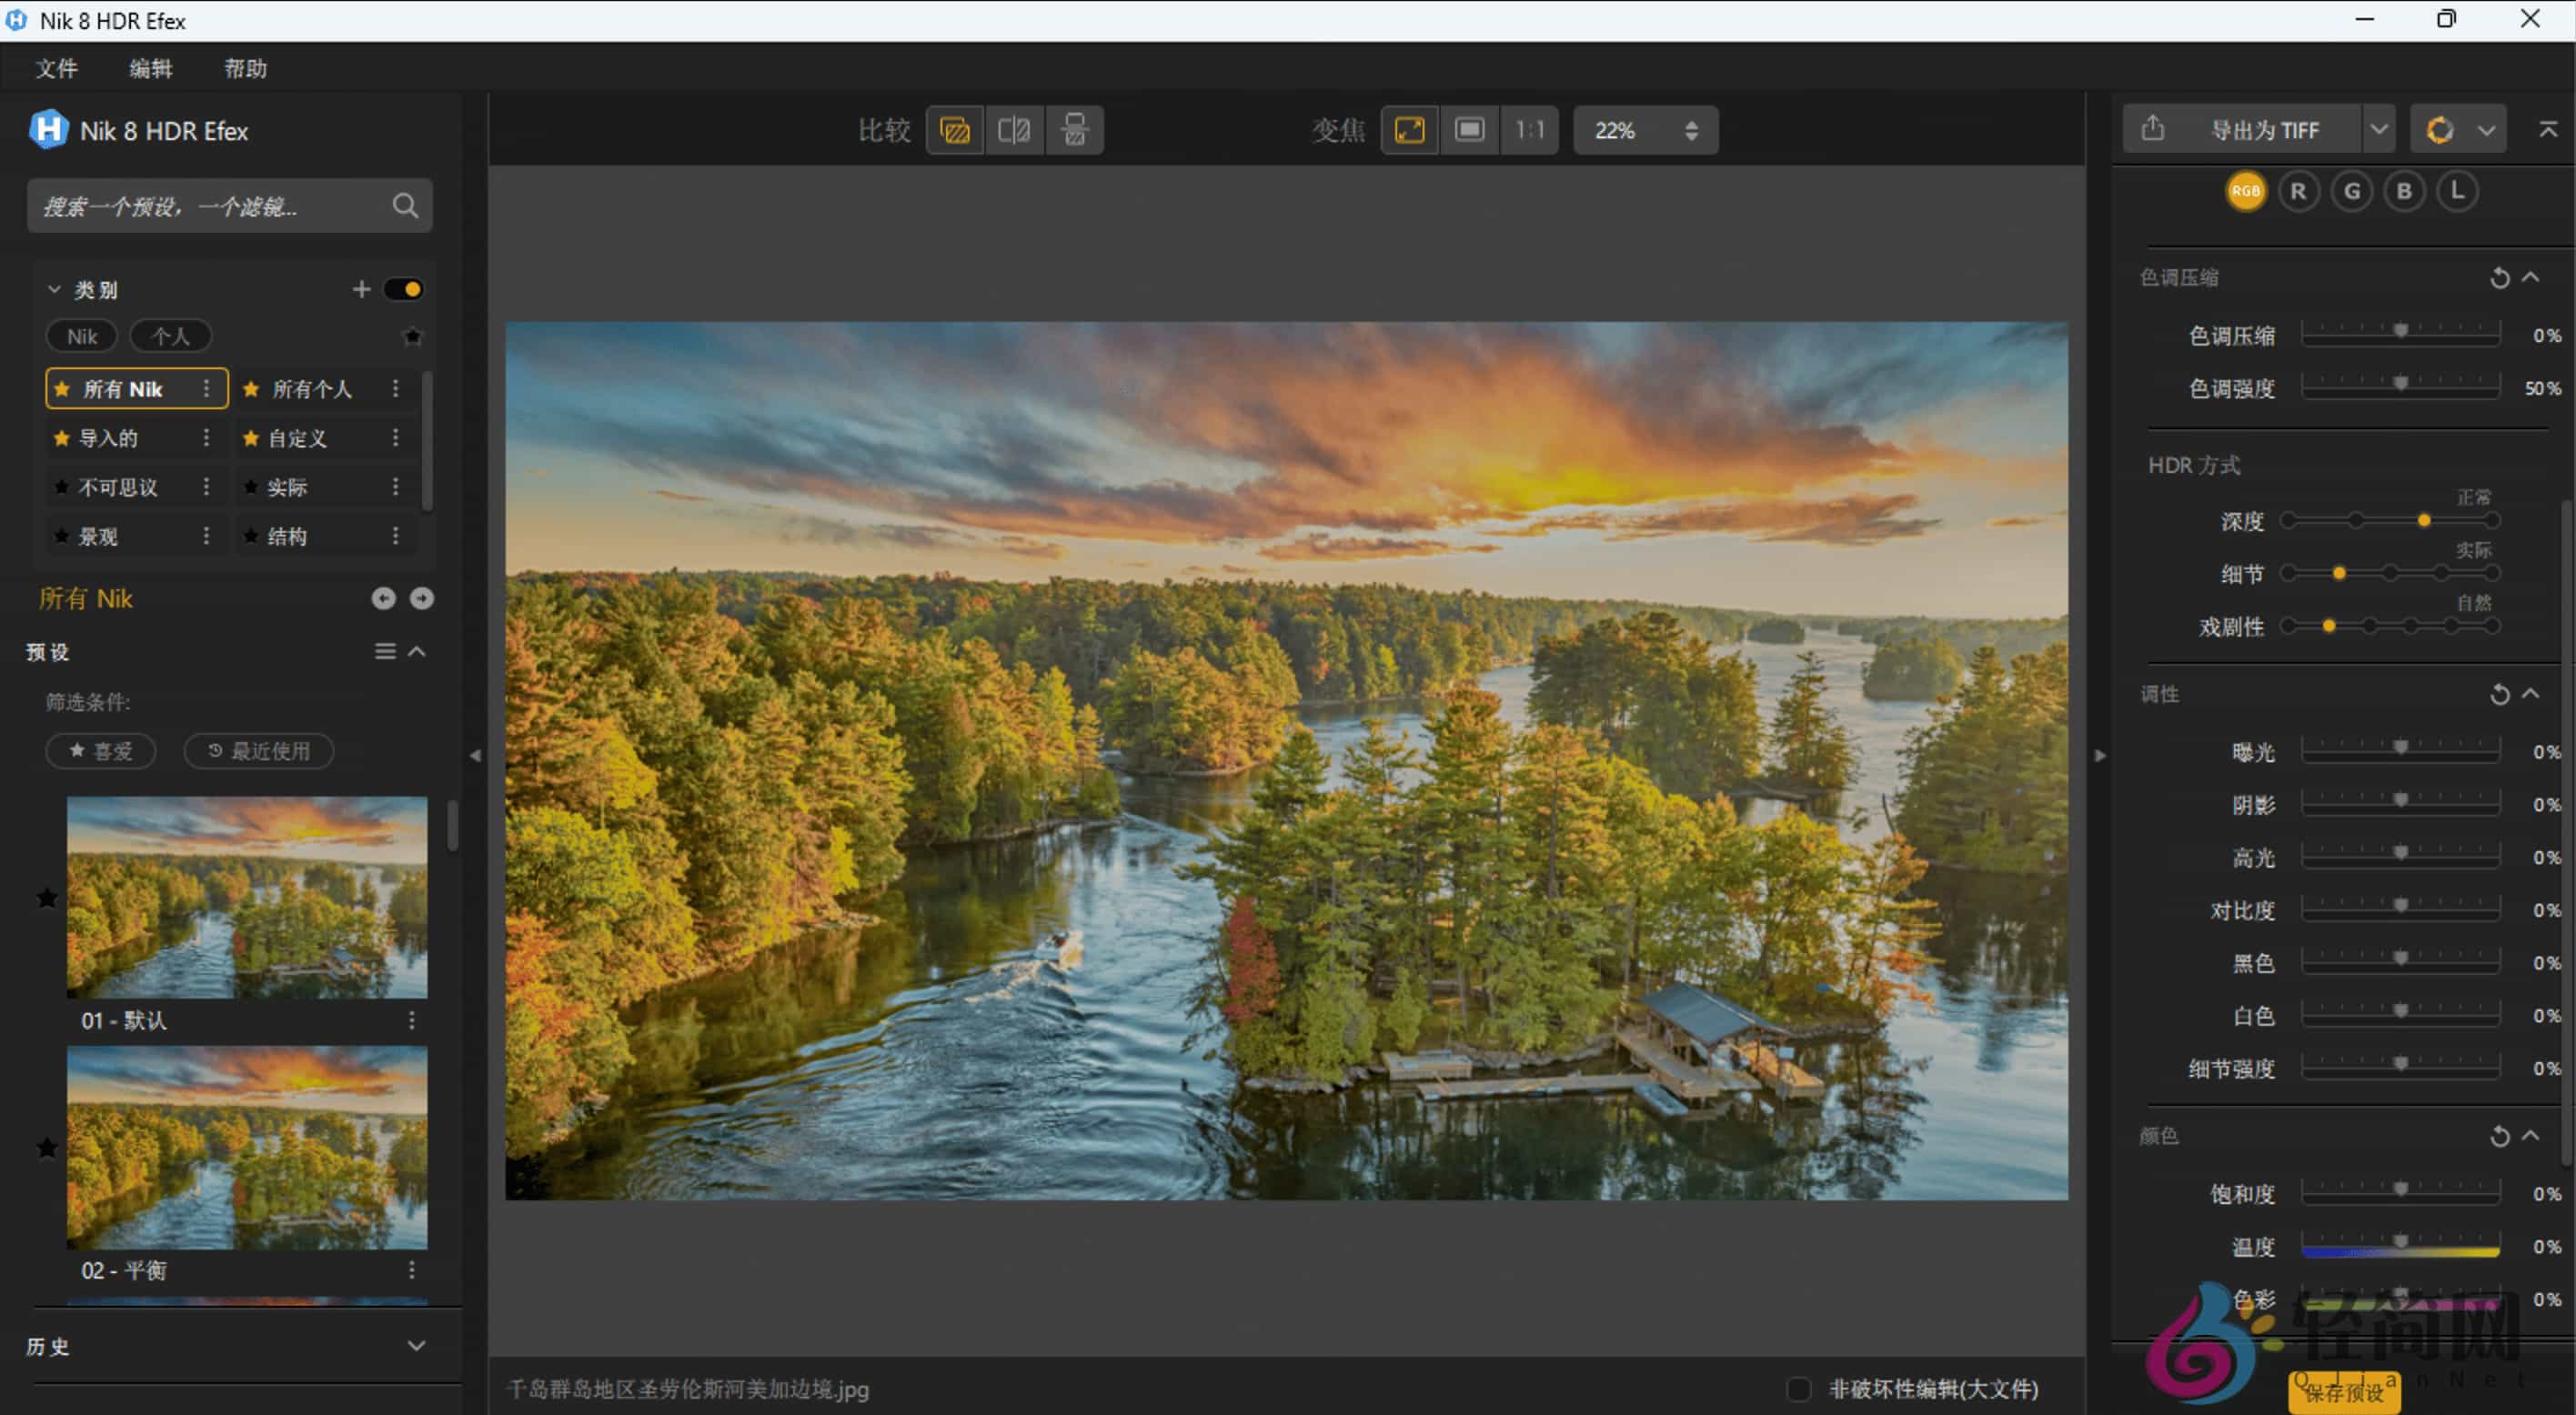Image resolution: width=2576 pixels, height=1415 pixels.
Task: Open the 文件 menu
Action: (x=57, y=67)
